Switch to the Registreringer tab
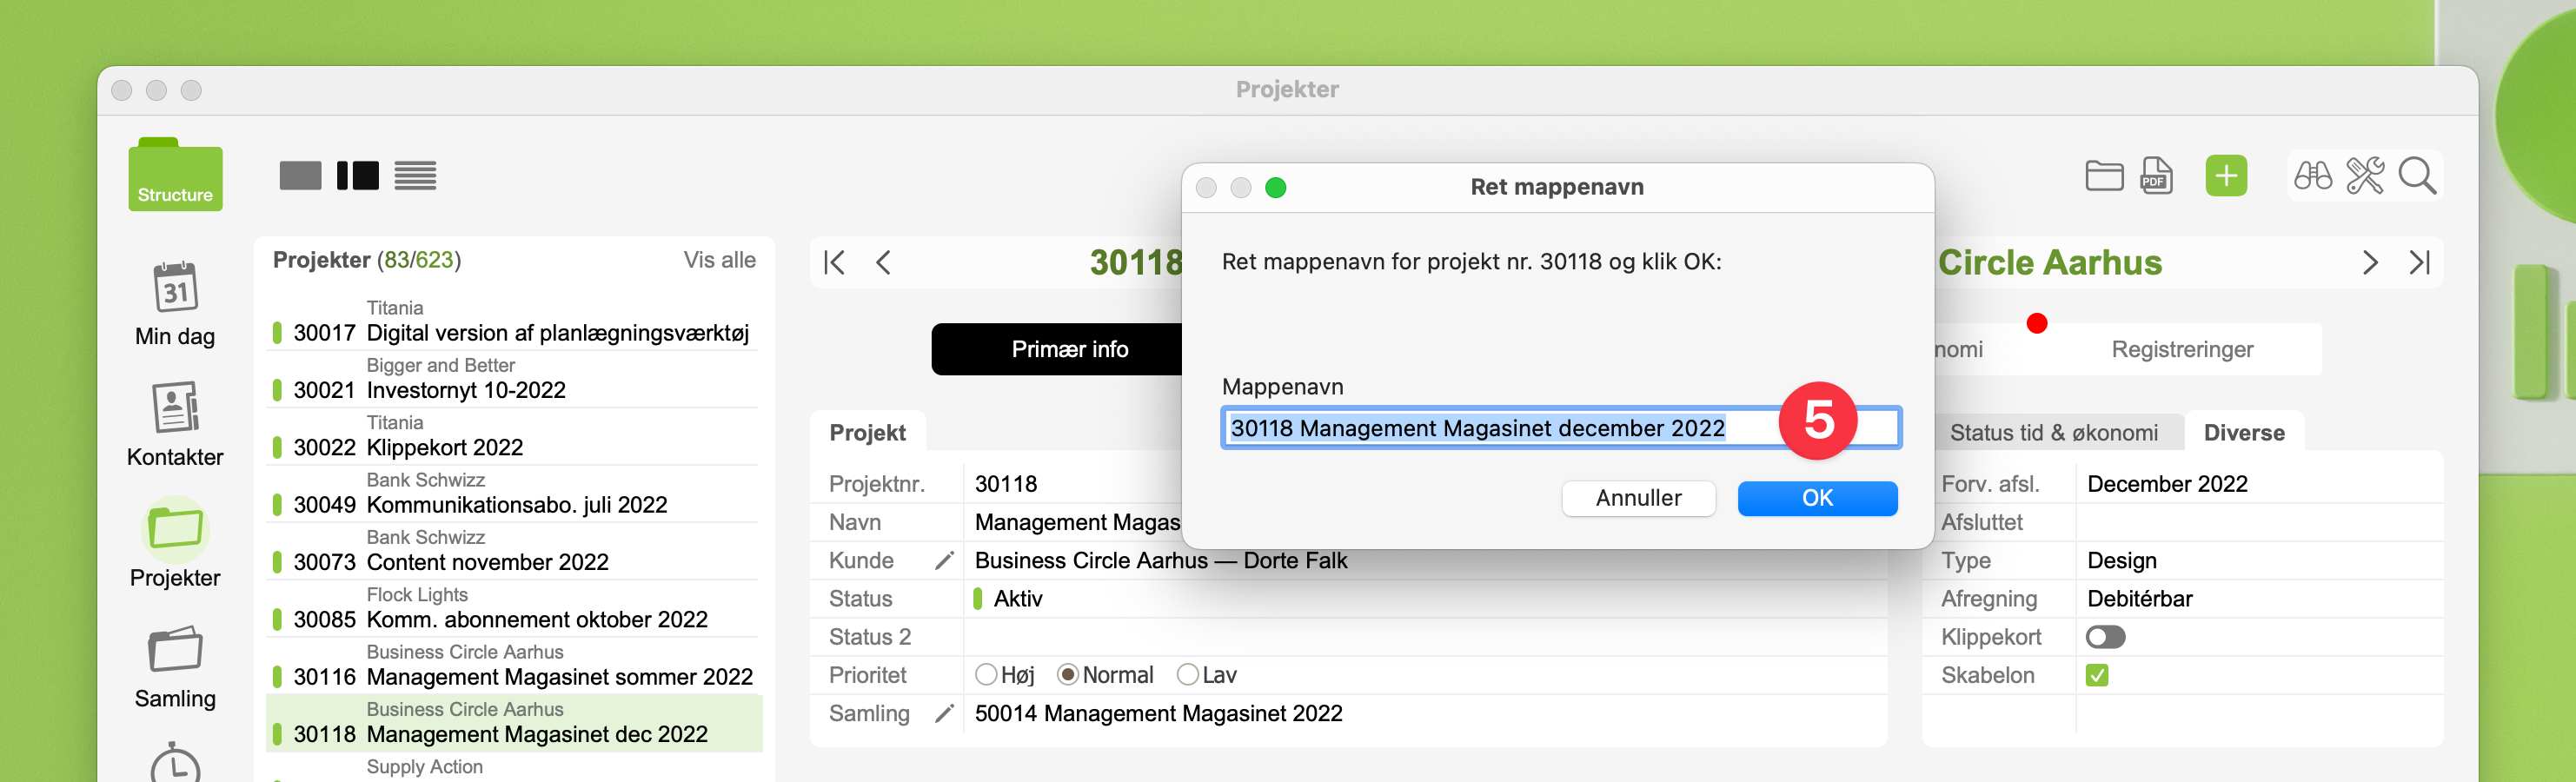Image resolution: width=2576 pixels, height=782 pixels. coord(2181,350)
